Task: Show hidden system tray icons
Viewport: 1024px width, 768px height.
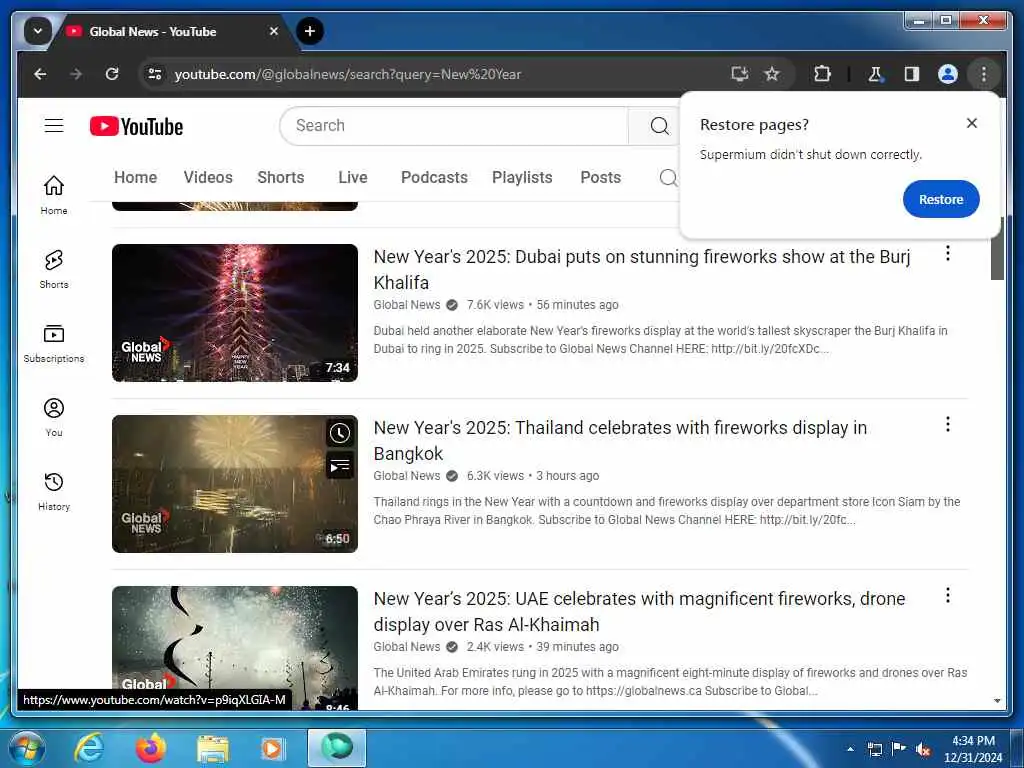Action: pos(850,749)
